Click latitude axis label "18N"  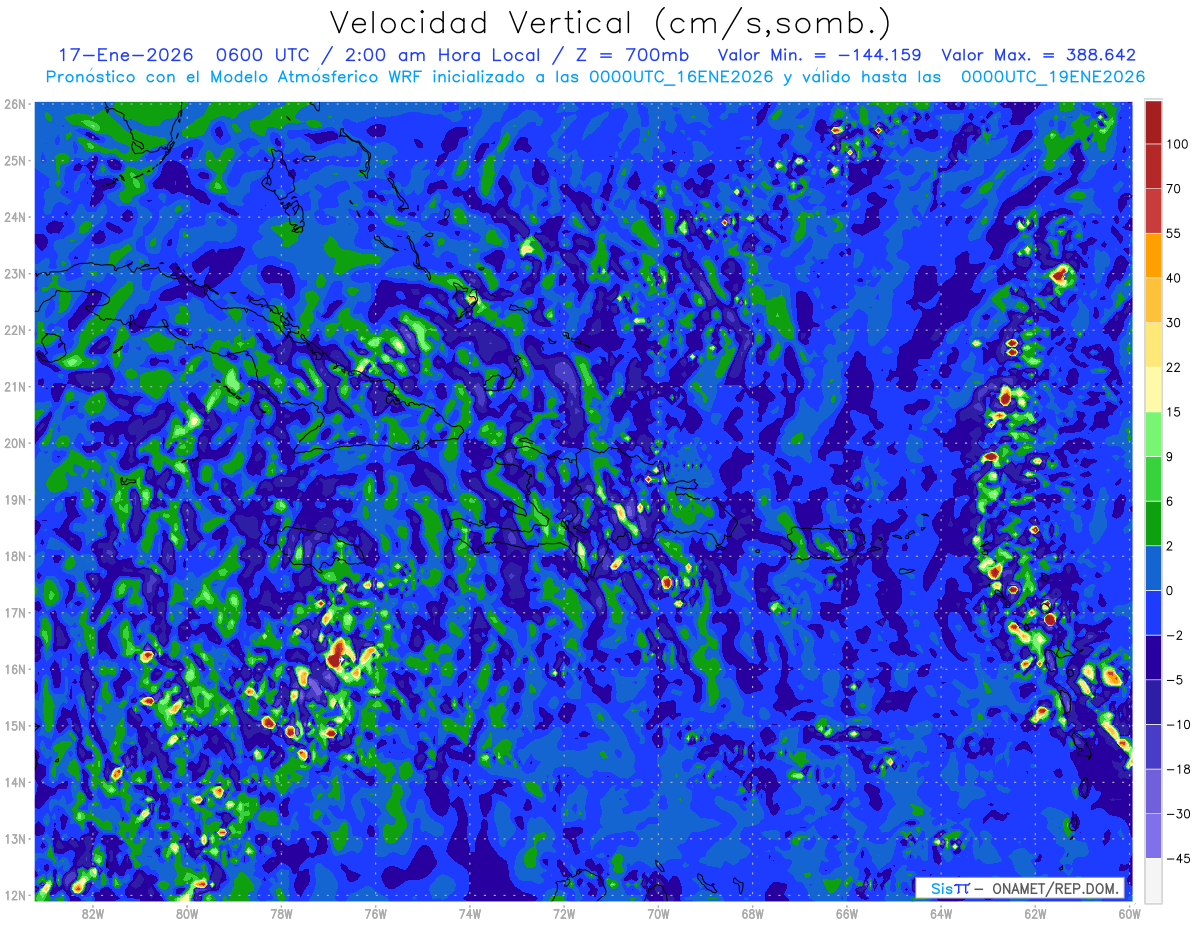(x=15, y=556)
